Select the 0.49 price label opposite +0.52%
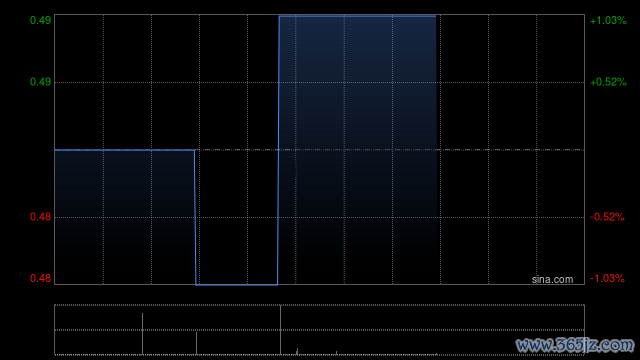Viewport: 640px width, 360px height. click(x=40, y=82)
